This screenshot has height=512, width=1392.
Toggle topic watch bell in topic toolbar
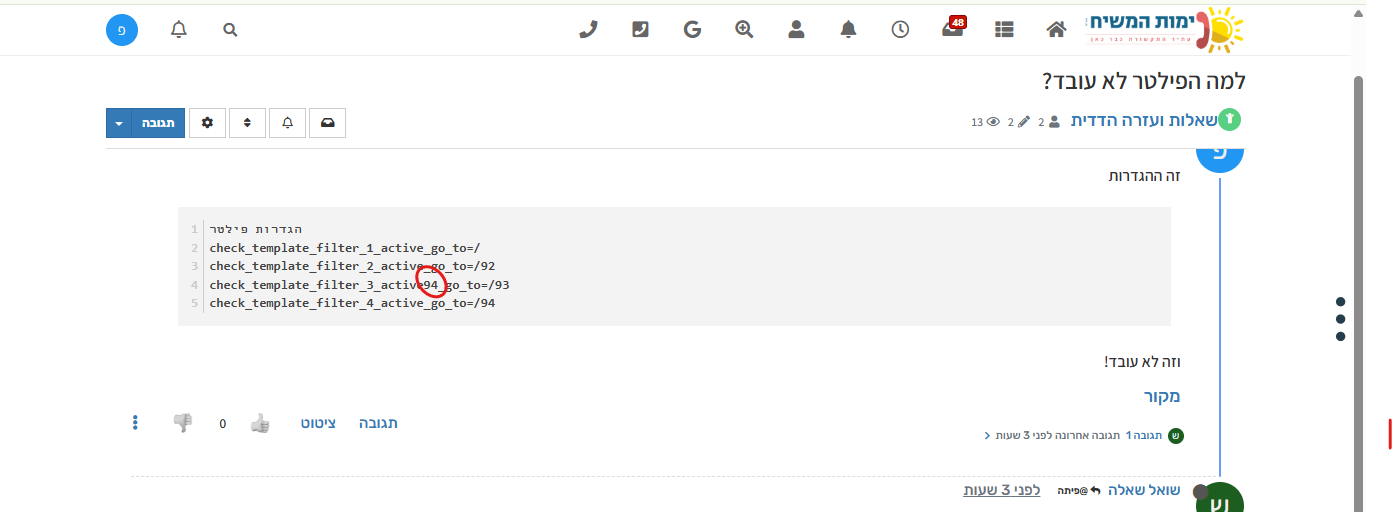coord(287,122)
